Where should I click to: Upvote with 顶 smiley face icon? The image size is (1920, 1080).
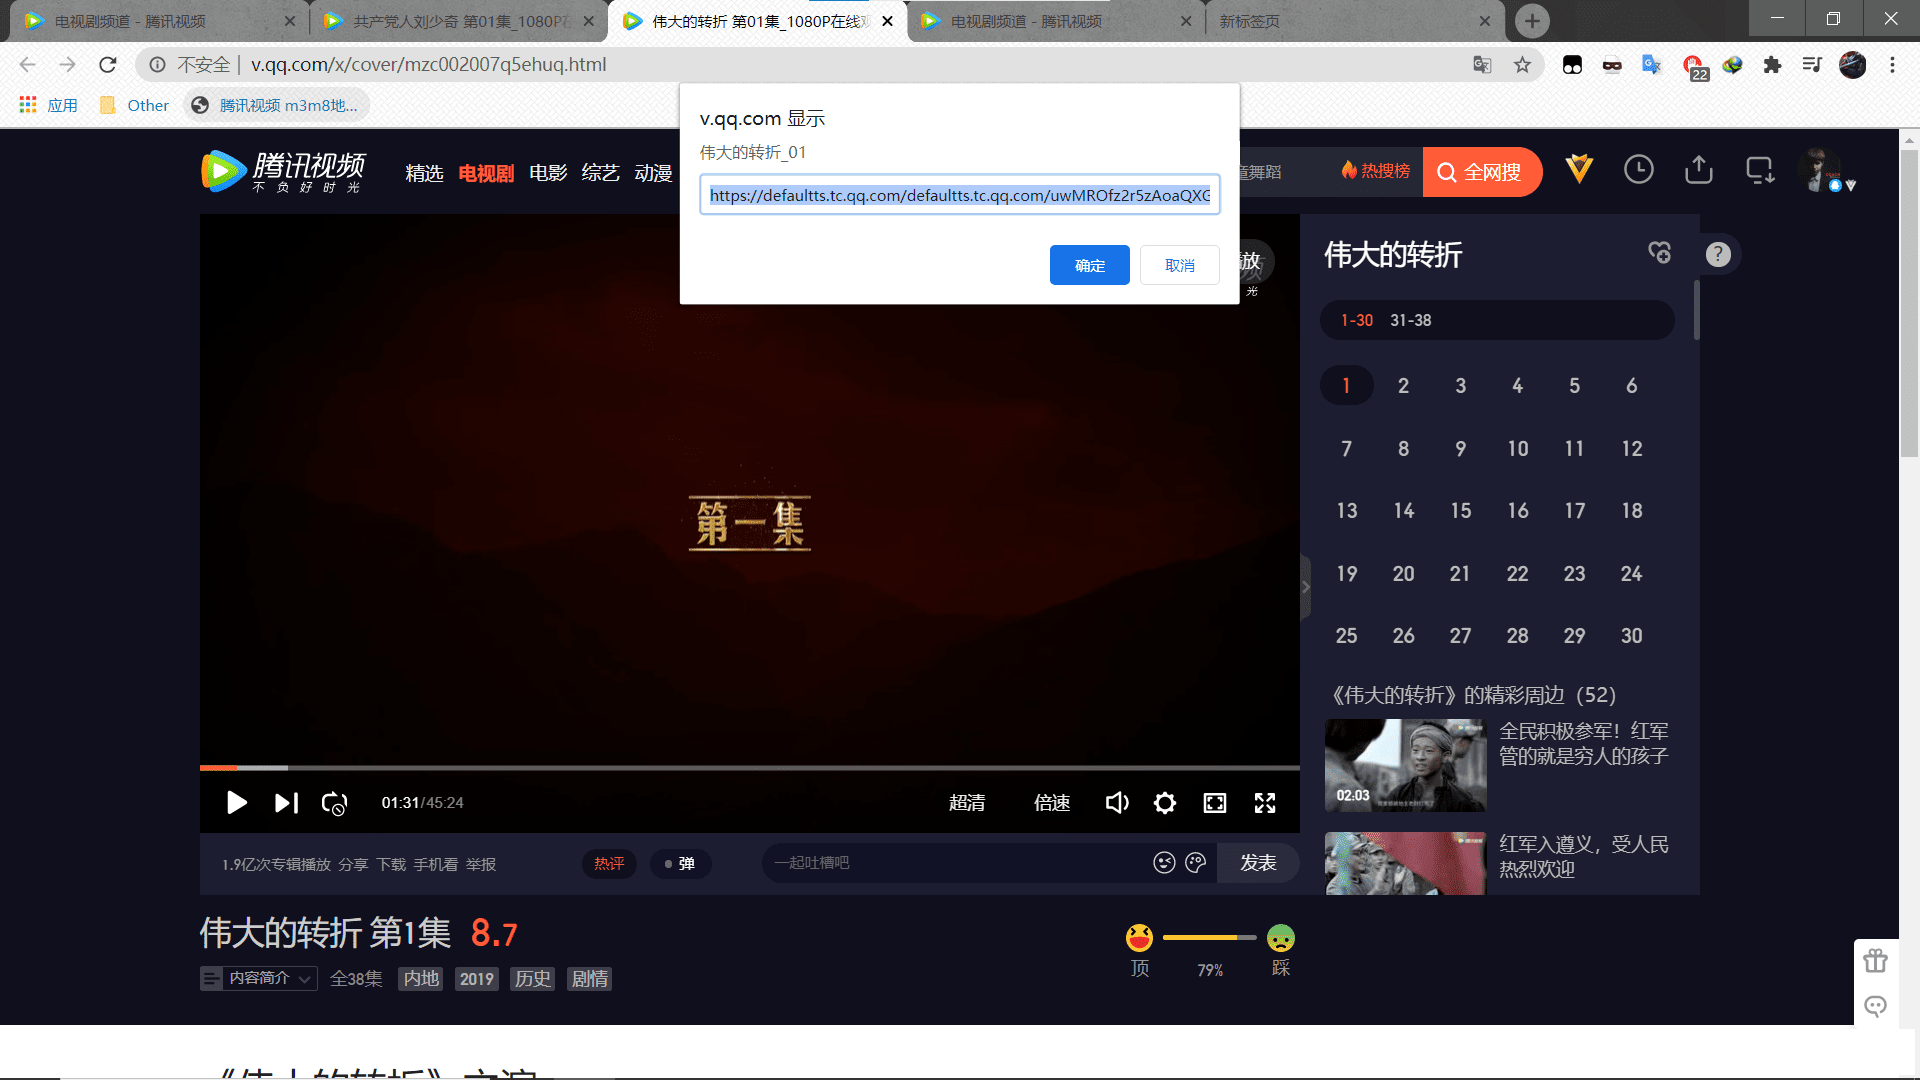tap(1139, 937)
